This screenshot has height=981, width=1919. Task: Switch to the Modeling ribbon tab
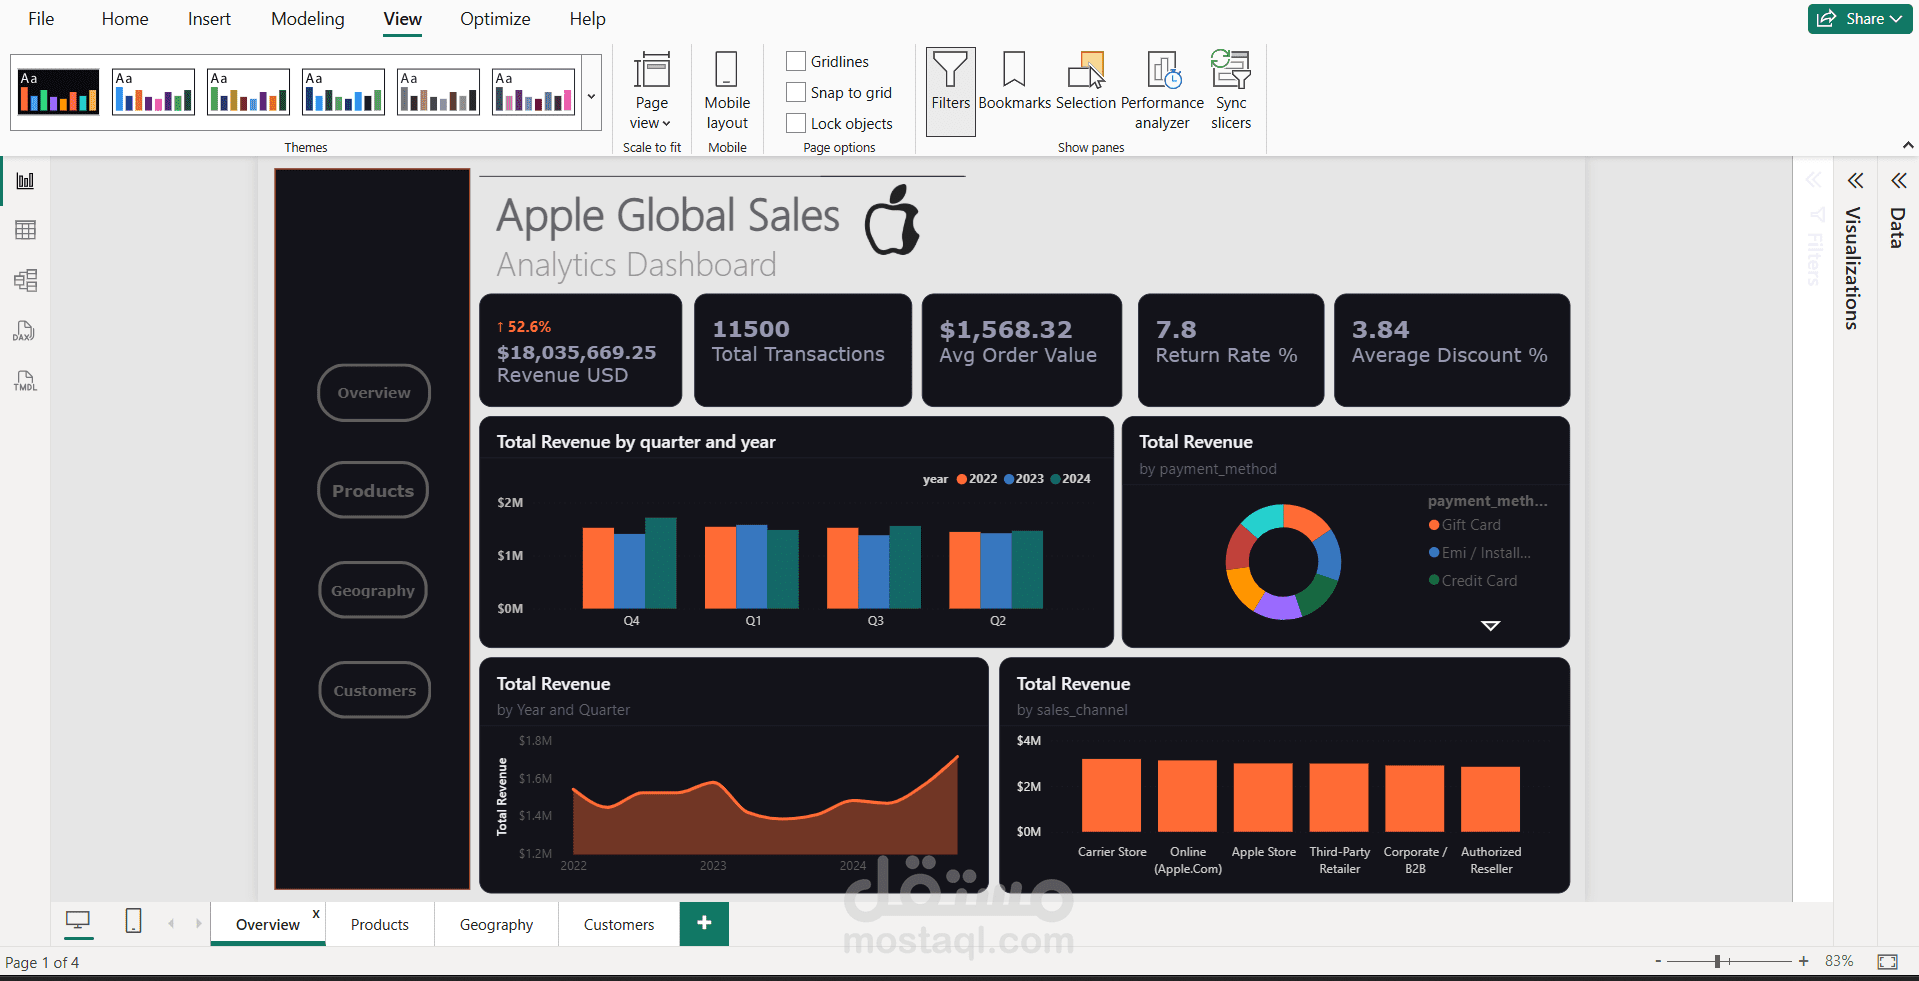tap(307, 19)
